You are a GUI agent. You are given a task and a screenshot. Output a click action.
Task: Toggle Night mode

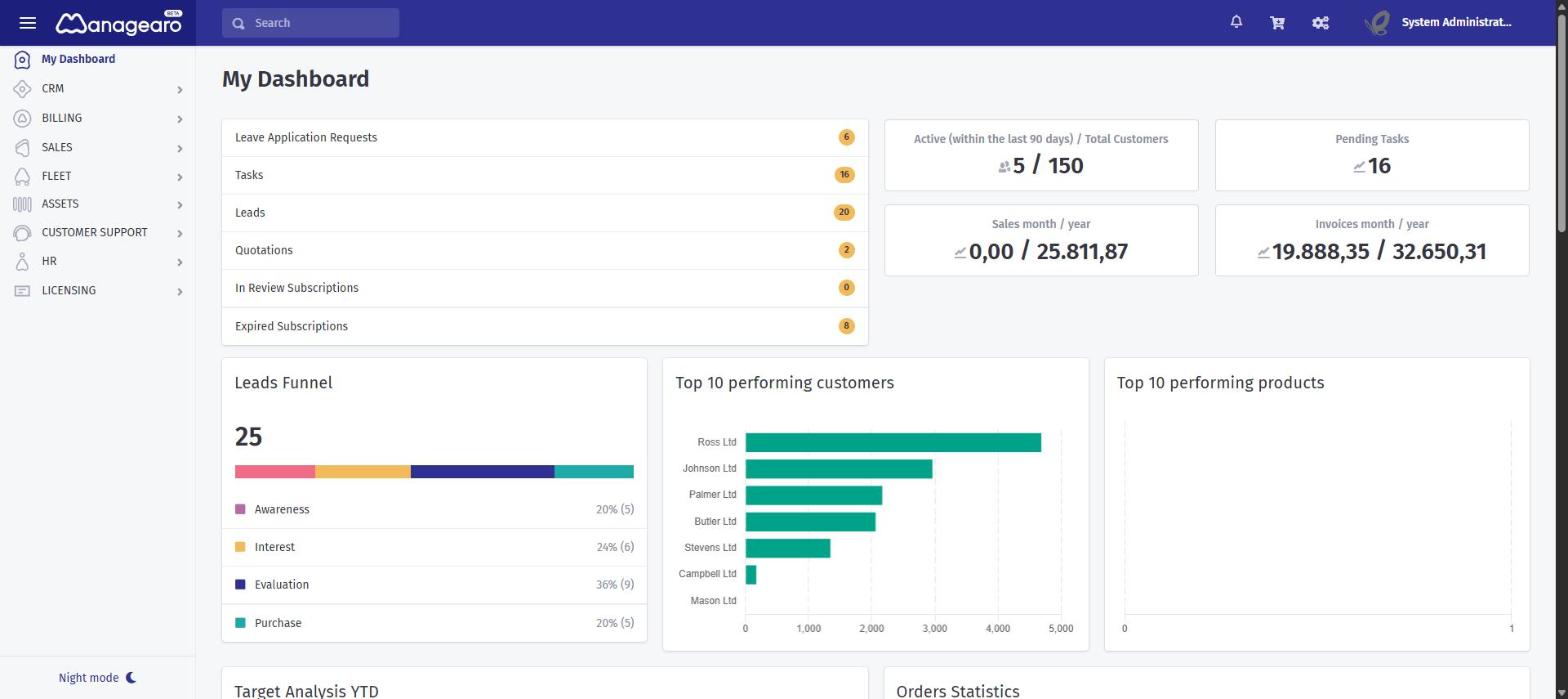97,678
